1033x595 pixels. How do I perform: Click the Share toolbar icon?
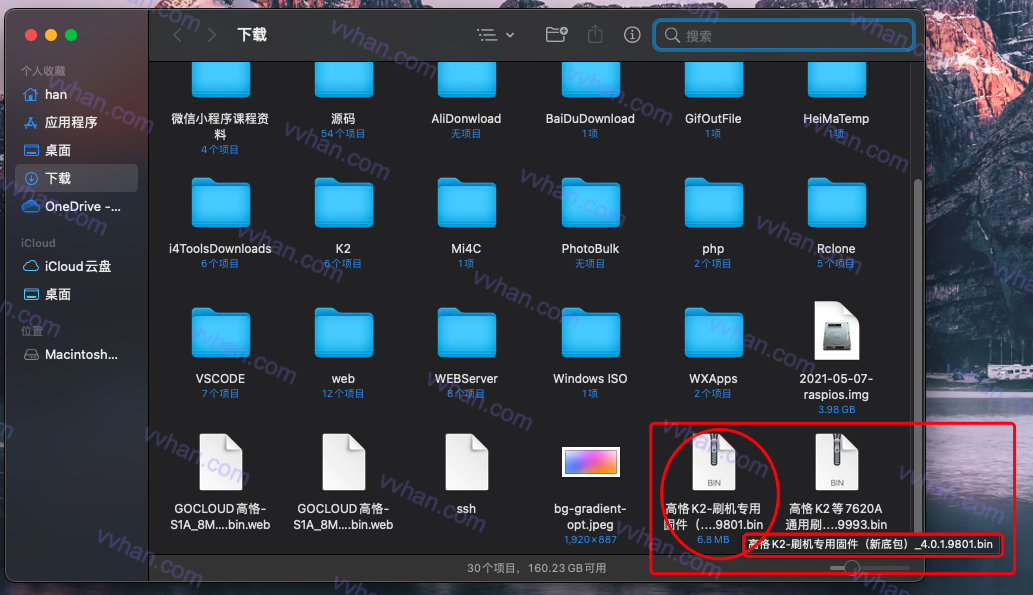click(595, 34)
